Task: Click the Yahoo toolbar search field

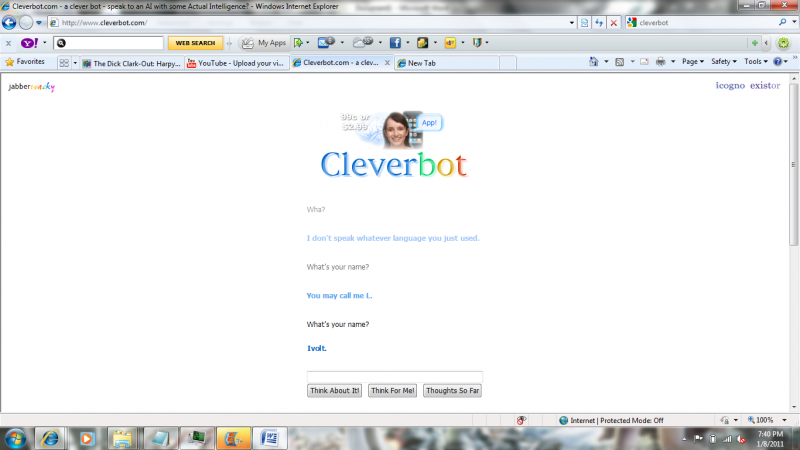Action: coord(109,43)
